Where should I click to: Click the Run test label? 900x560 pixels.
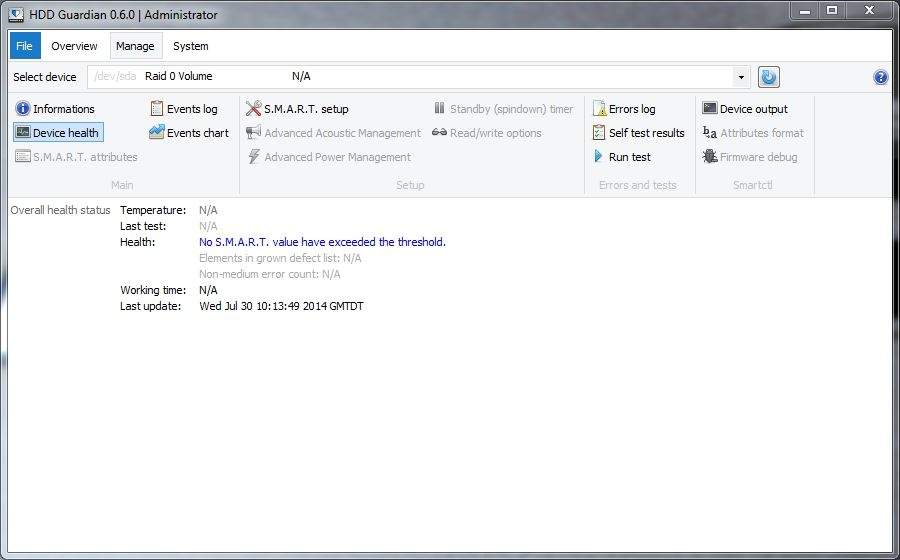click(x=630, y=157)
